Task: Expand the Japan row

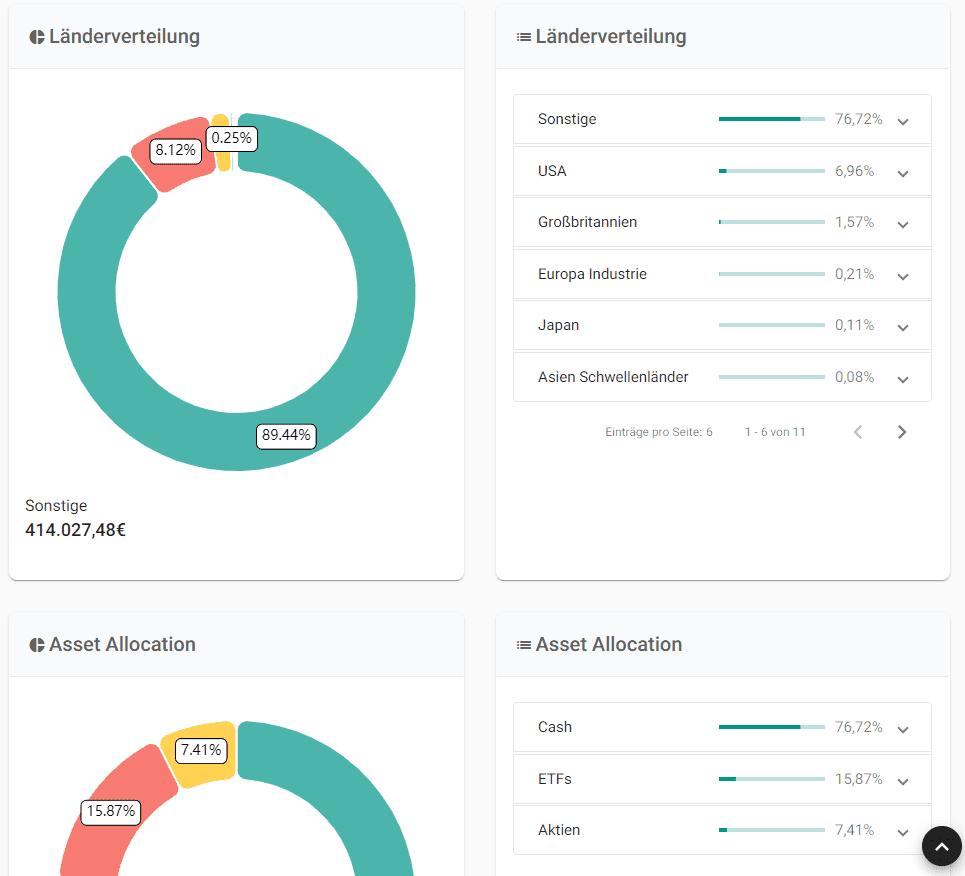Action: pyautogui.click(x=903, y=327)
